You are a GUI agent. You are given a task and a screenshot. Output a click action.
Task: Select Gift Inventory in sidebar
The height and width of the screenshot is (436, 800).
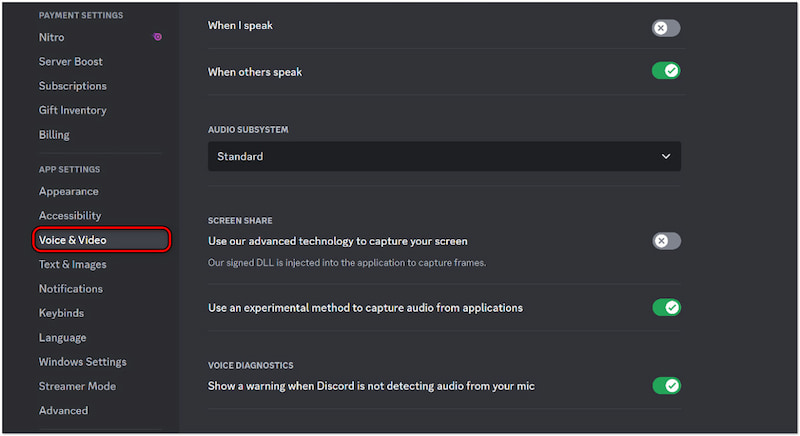(73, 110)
